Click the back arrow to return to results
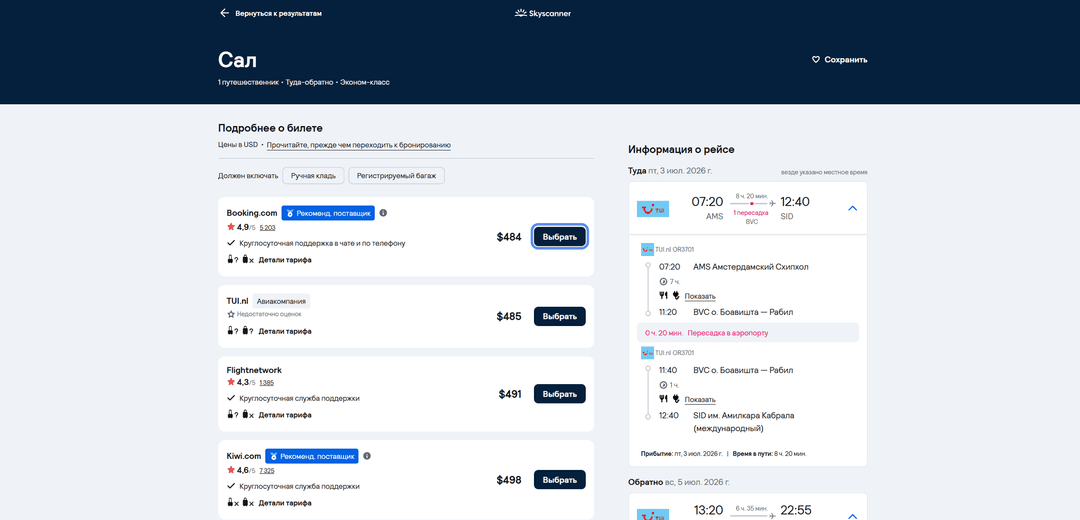Image resolution: width=1080 pixels, height=520 pixels. pos(224,13)
